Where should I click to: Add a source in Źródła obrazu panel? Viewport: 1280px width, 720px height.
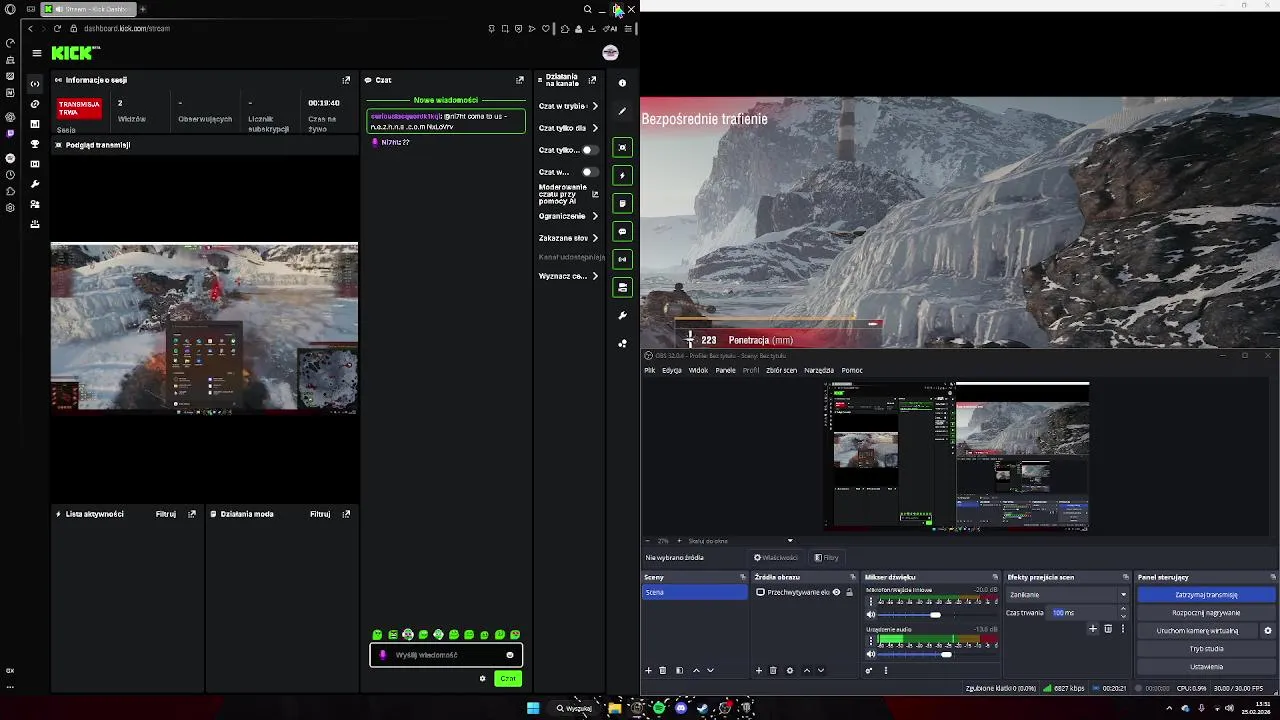(x=759, y=670)
